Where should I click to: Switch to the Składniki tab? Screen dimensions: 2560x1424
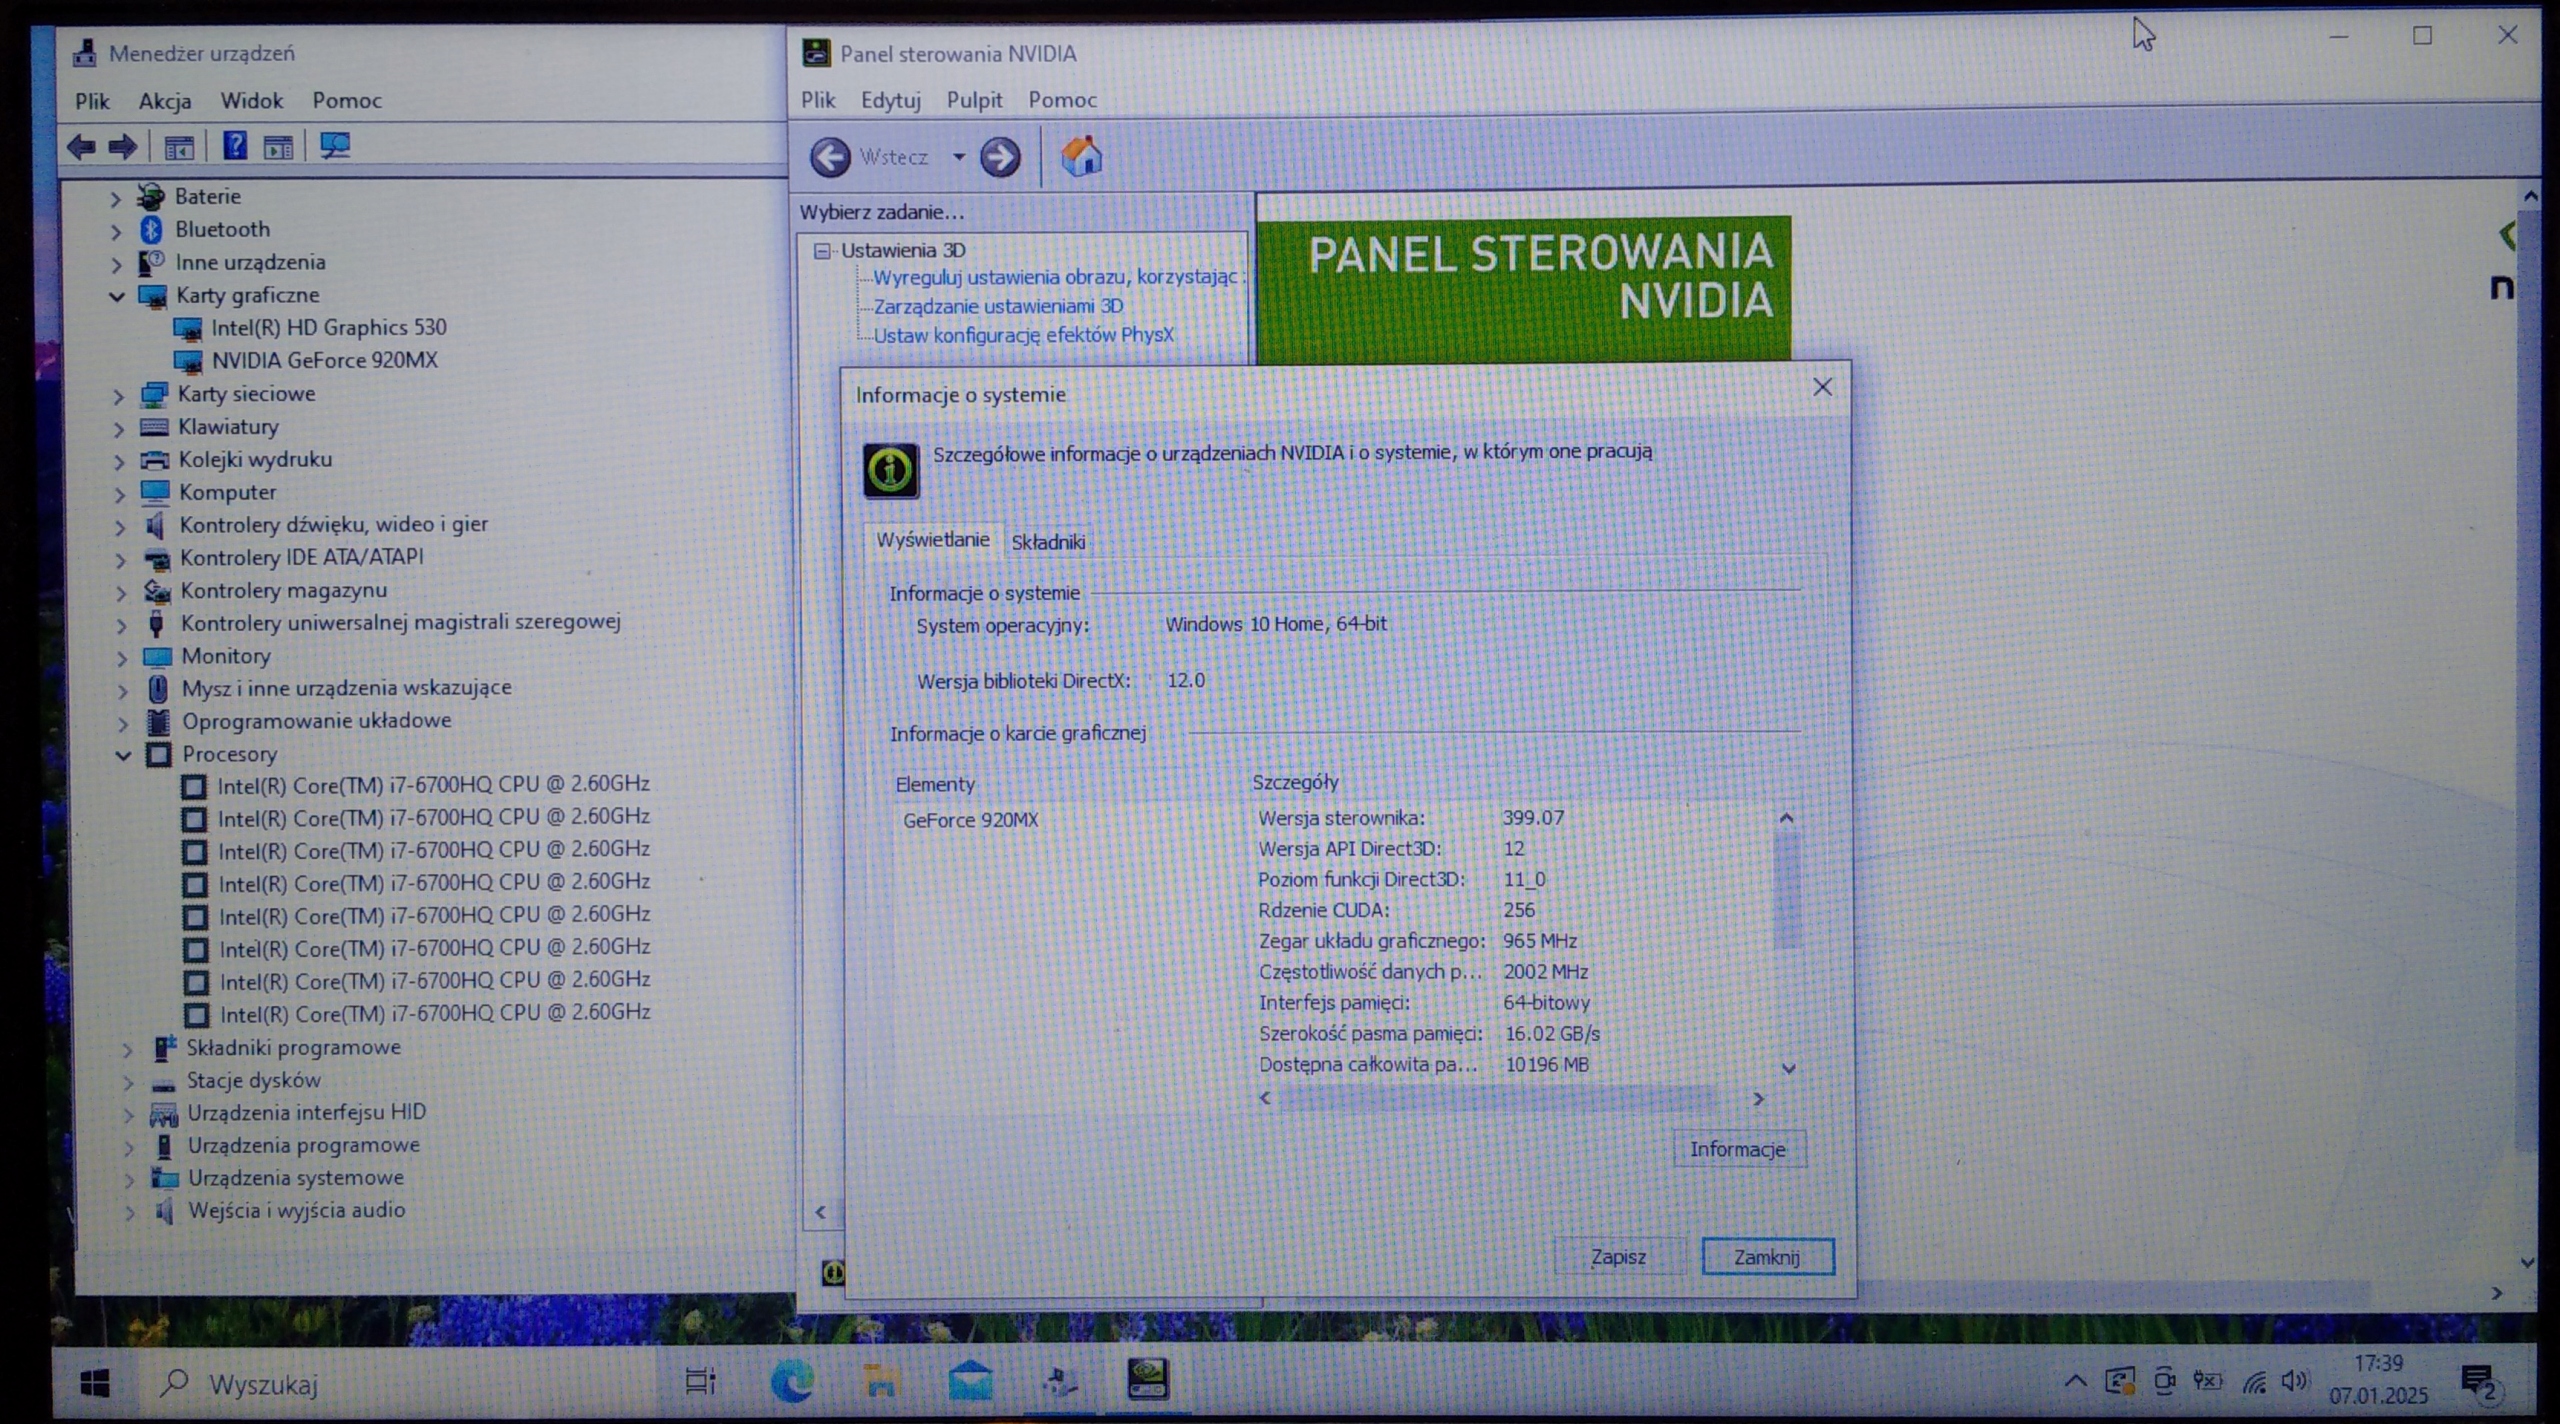[1048, 542]
